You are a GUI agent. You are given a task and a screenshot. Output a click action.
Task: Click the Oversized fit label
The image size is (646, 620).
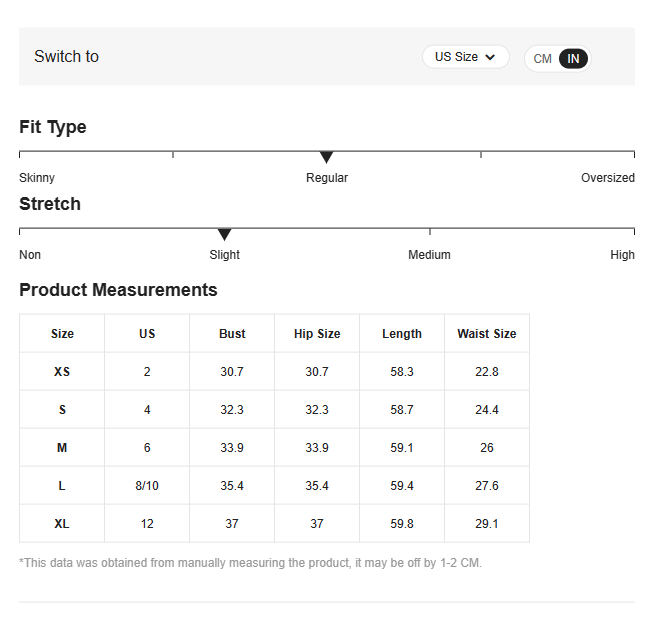pos(608,178)
